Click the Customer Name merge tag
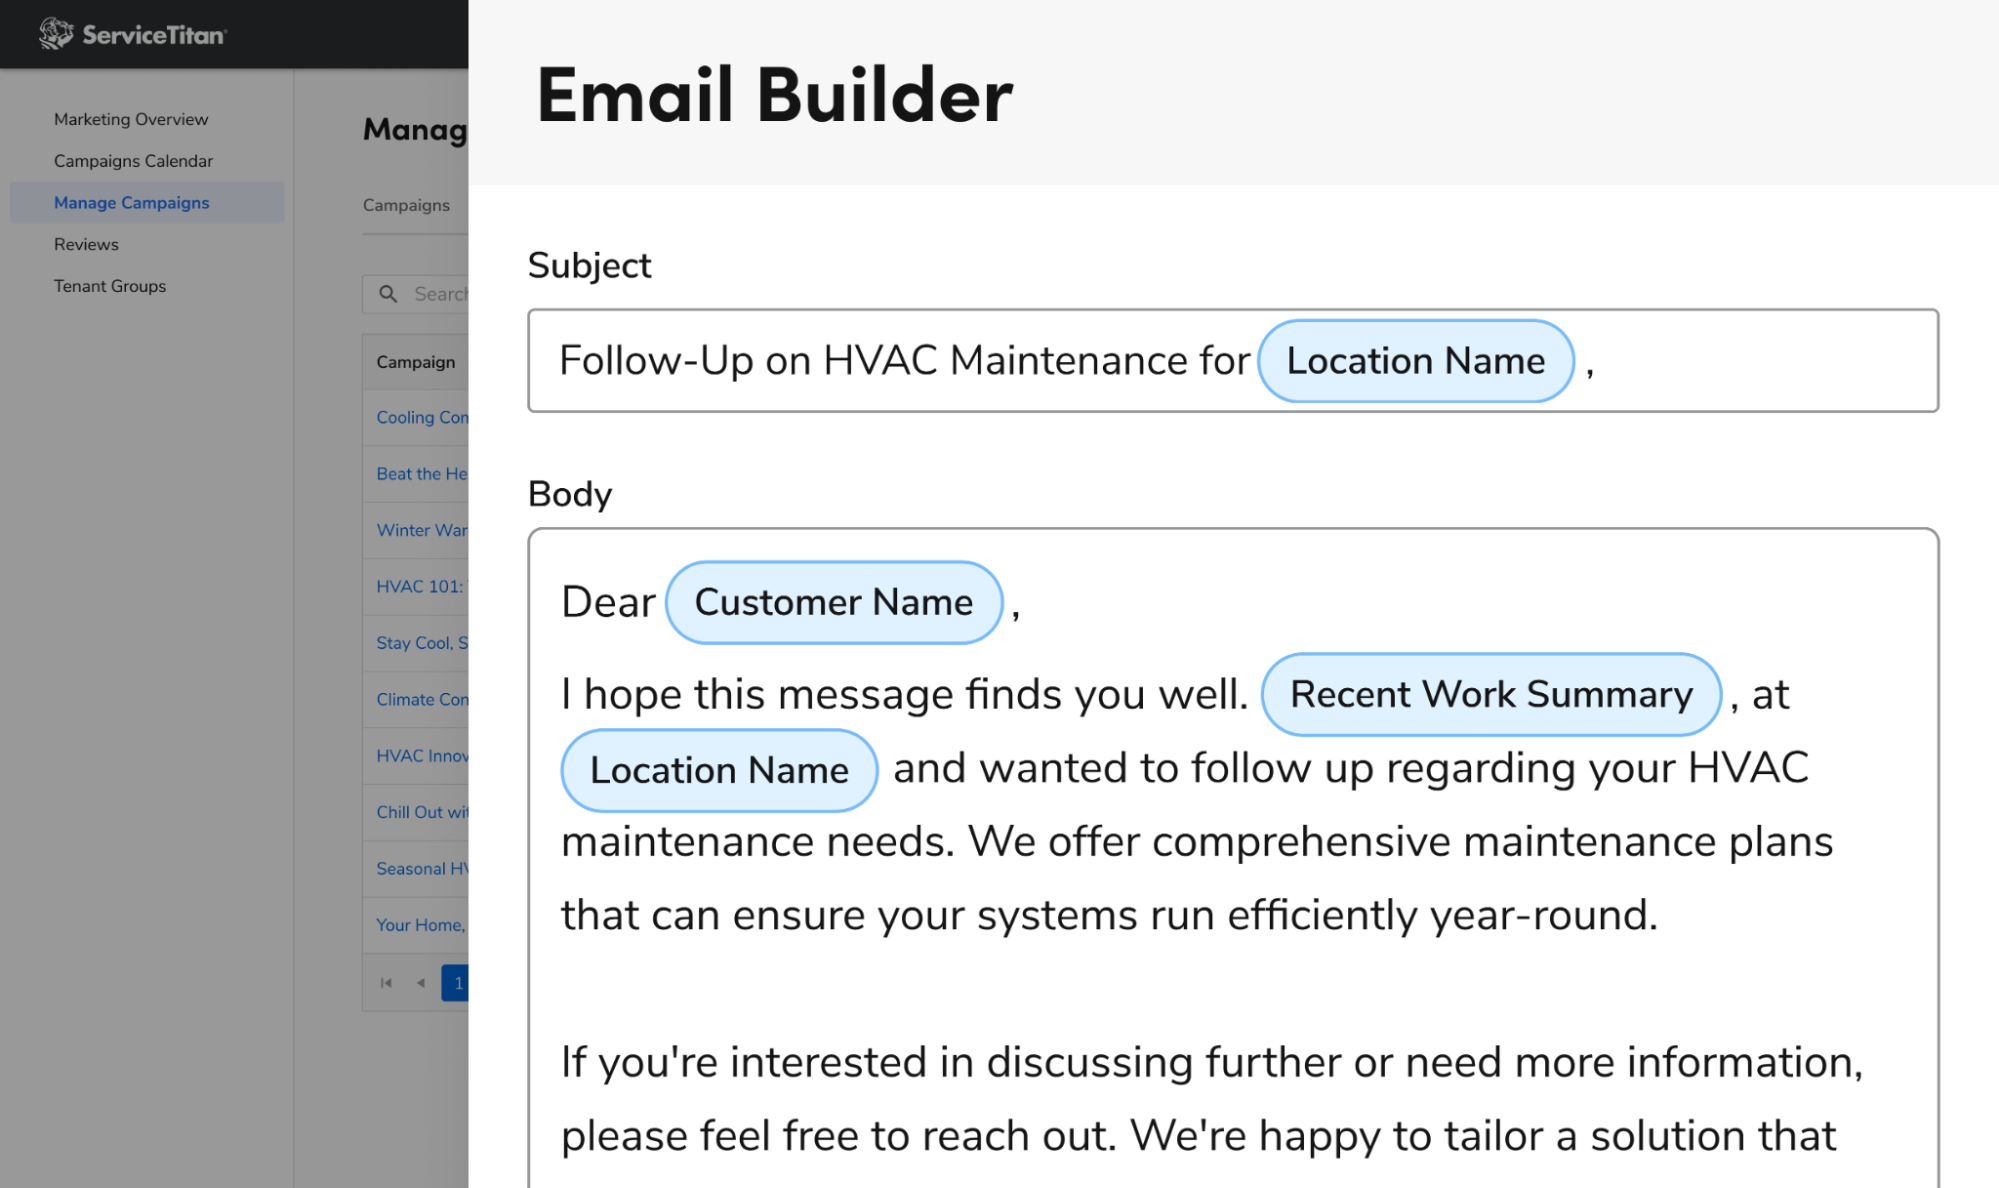This screenshot has width=1999, height=1188. [x=833, y=602]
